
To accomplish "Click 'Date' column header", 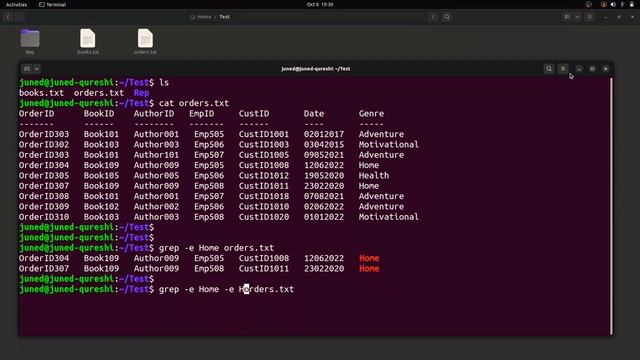I will (314, 113).
